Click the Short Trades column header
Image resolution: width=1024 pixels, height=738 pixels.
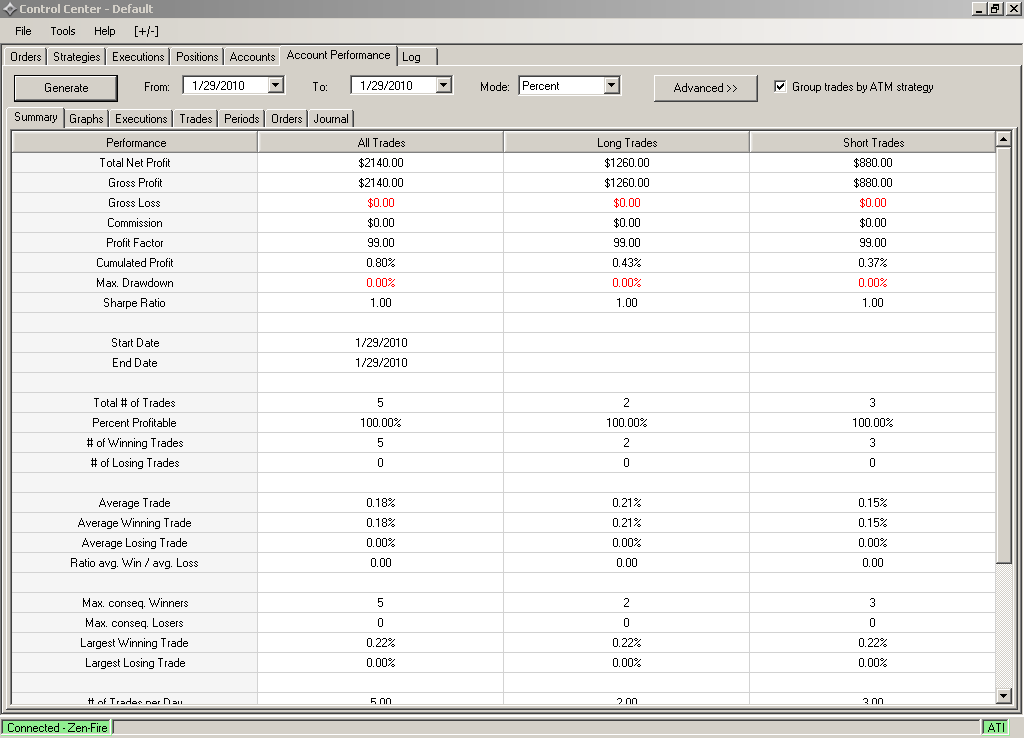(873, 142)
